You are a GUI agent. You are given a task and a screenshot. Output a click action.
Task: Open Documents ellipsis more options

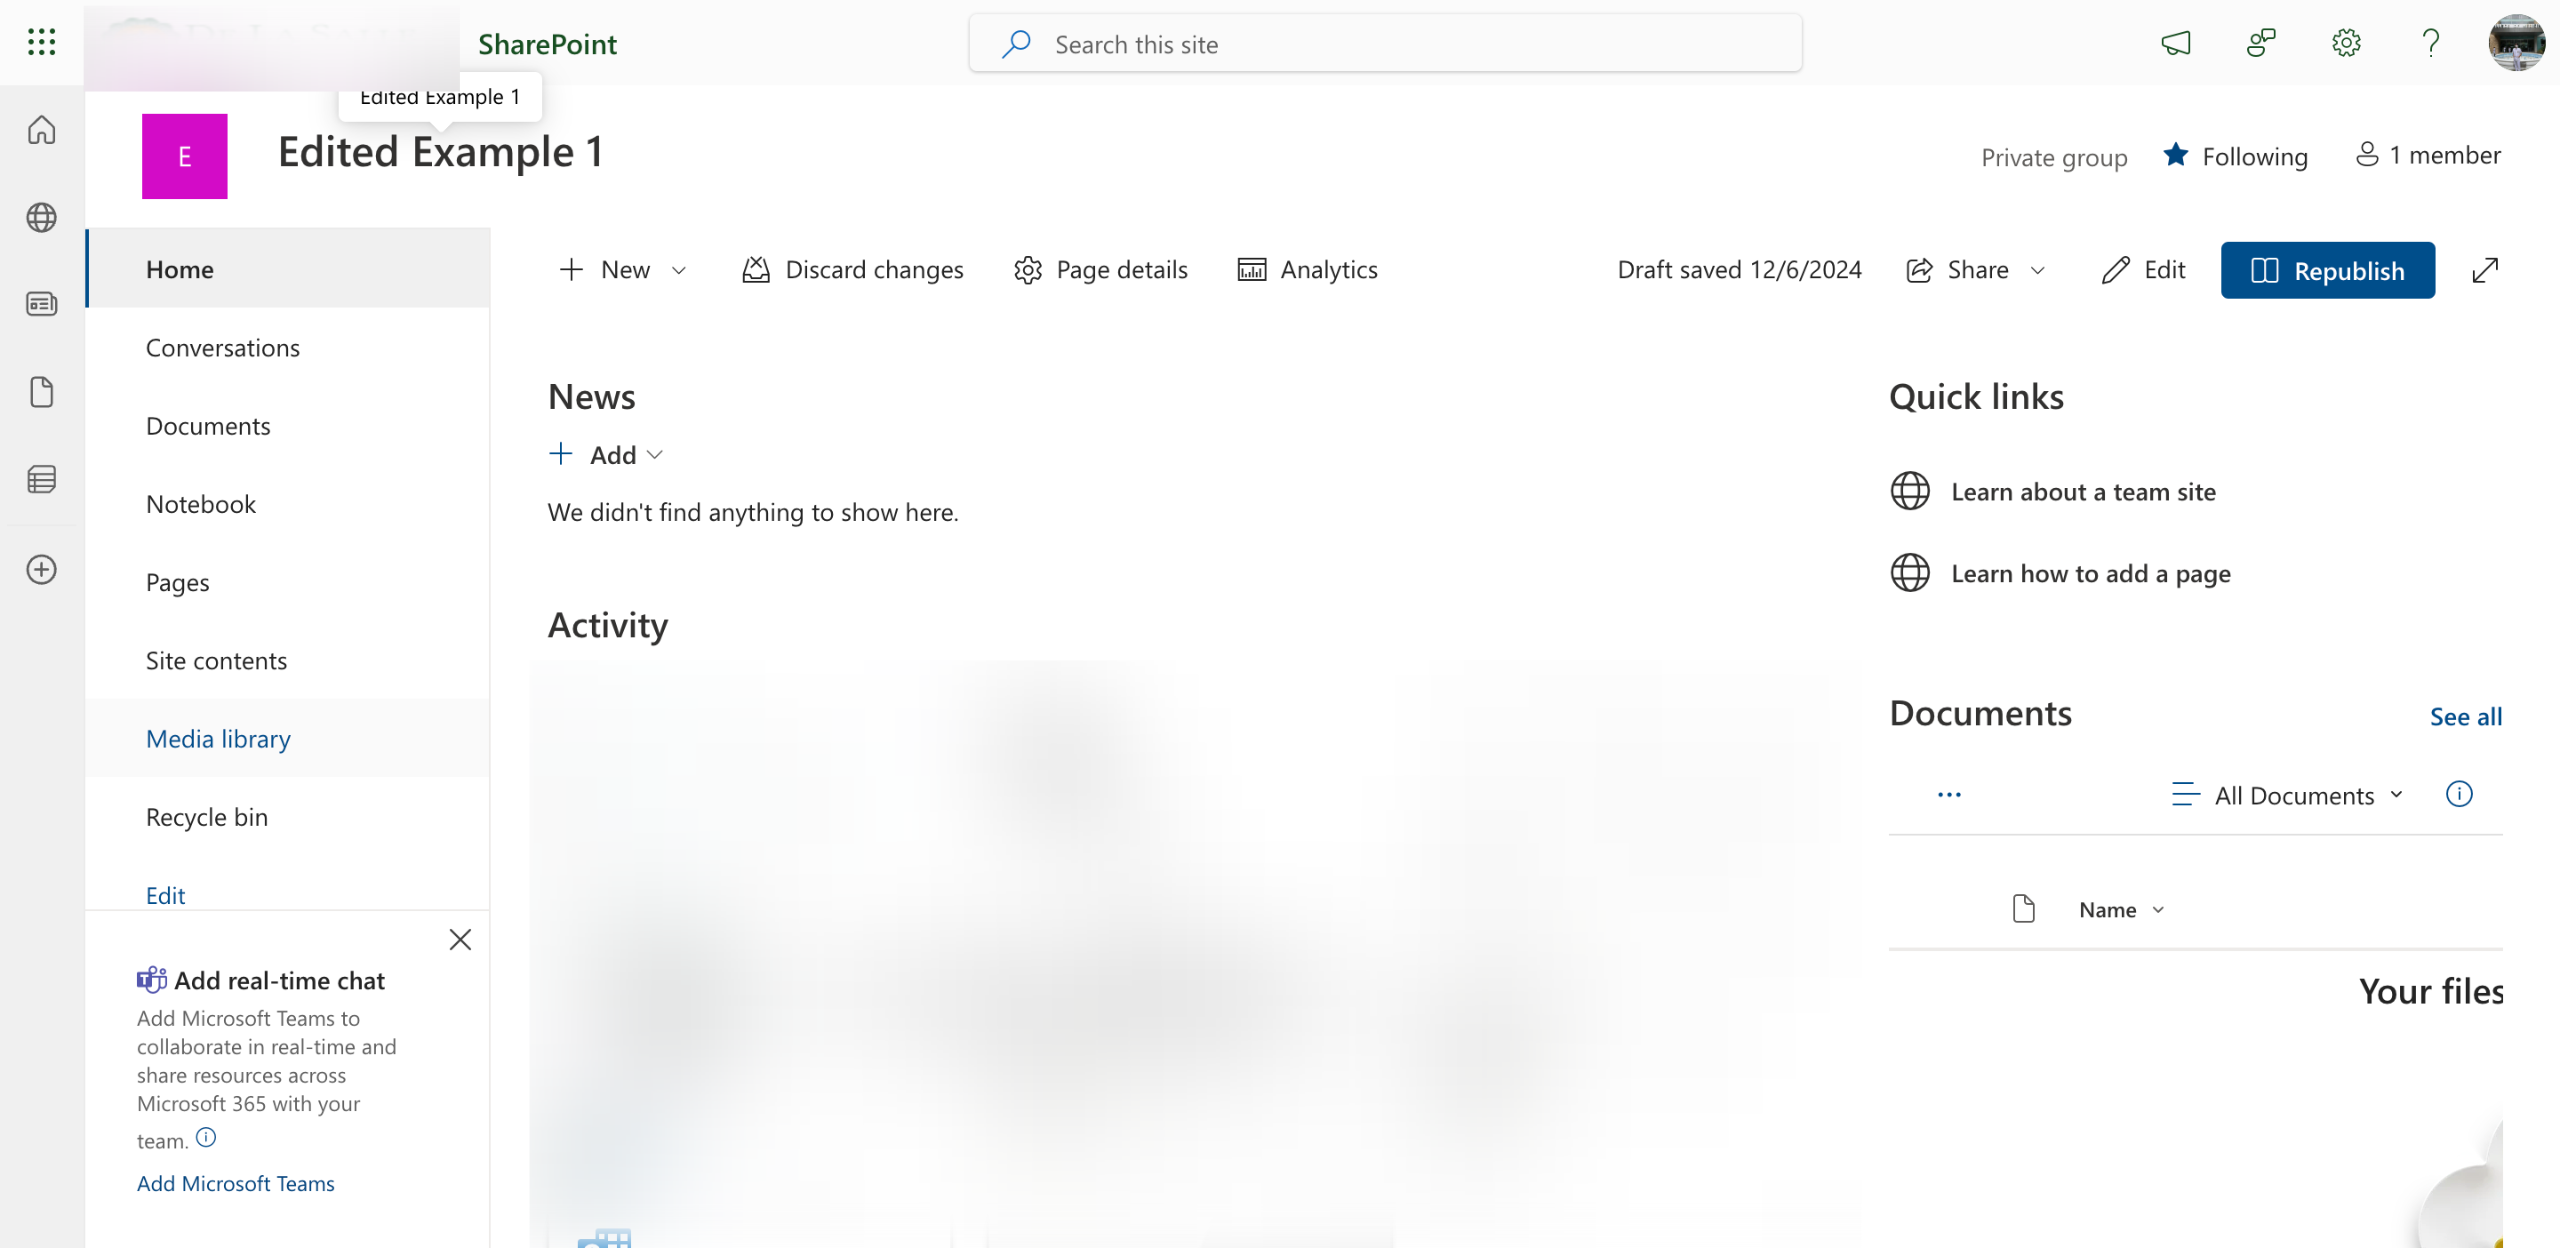tap(1949, 795)
